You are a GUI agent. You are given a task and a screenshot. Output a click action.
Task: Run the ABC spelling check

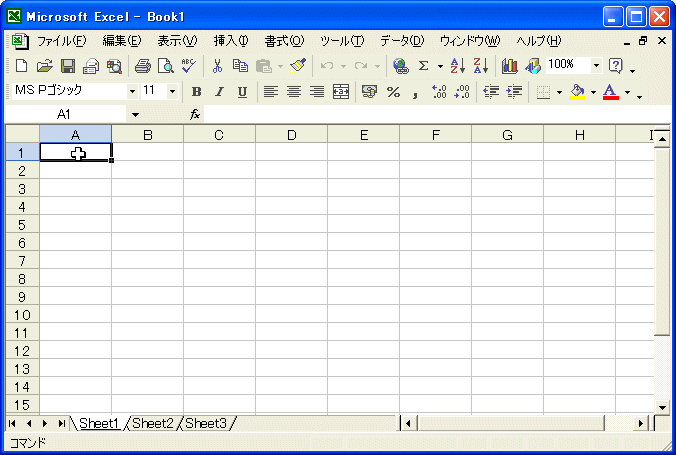pyautogui.click(x=189, y=66)
